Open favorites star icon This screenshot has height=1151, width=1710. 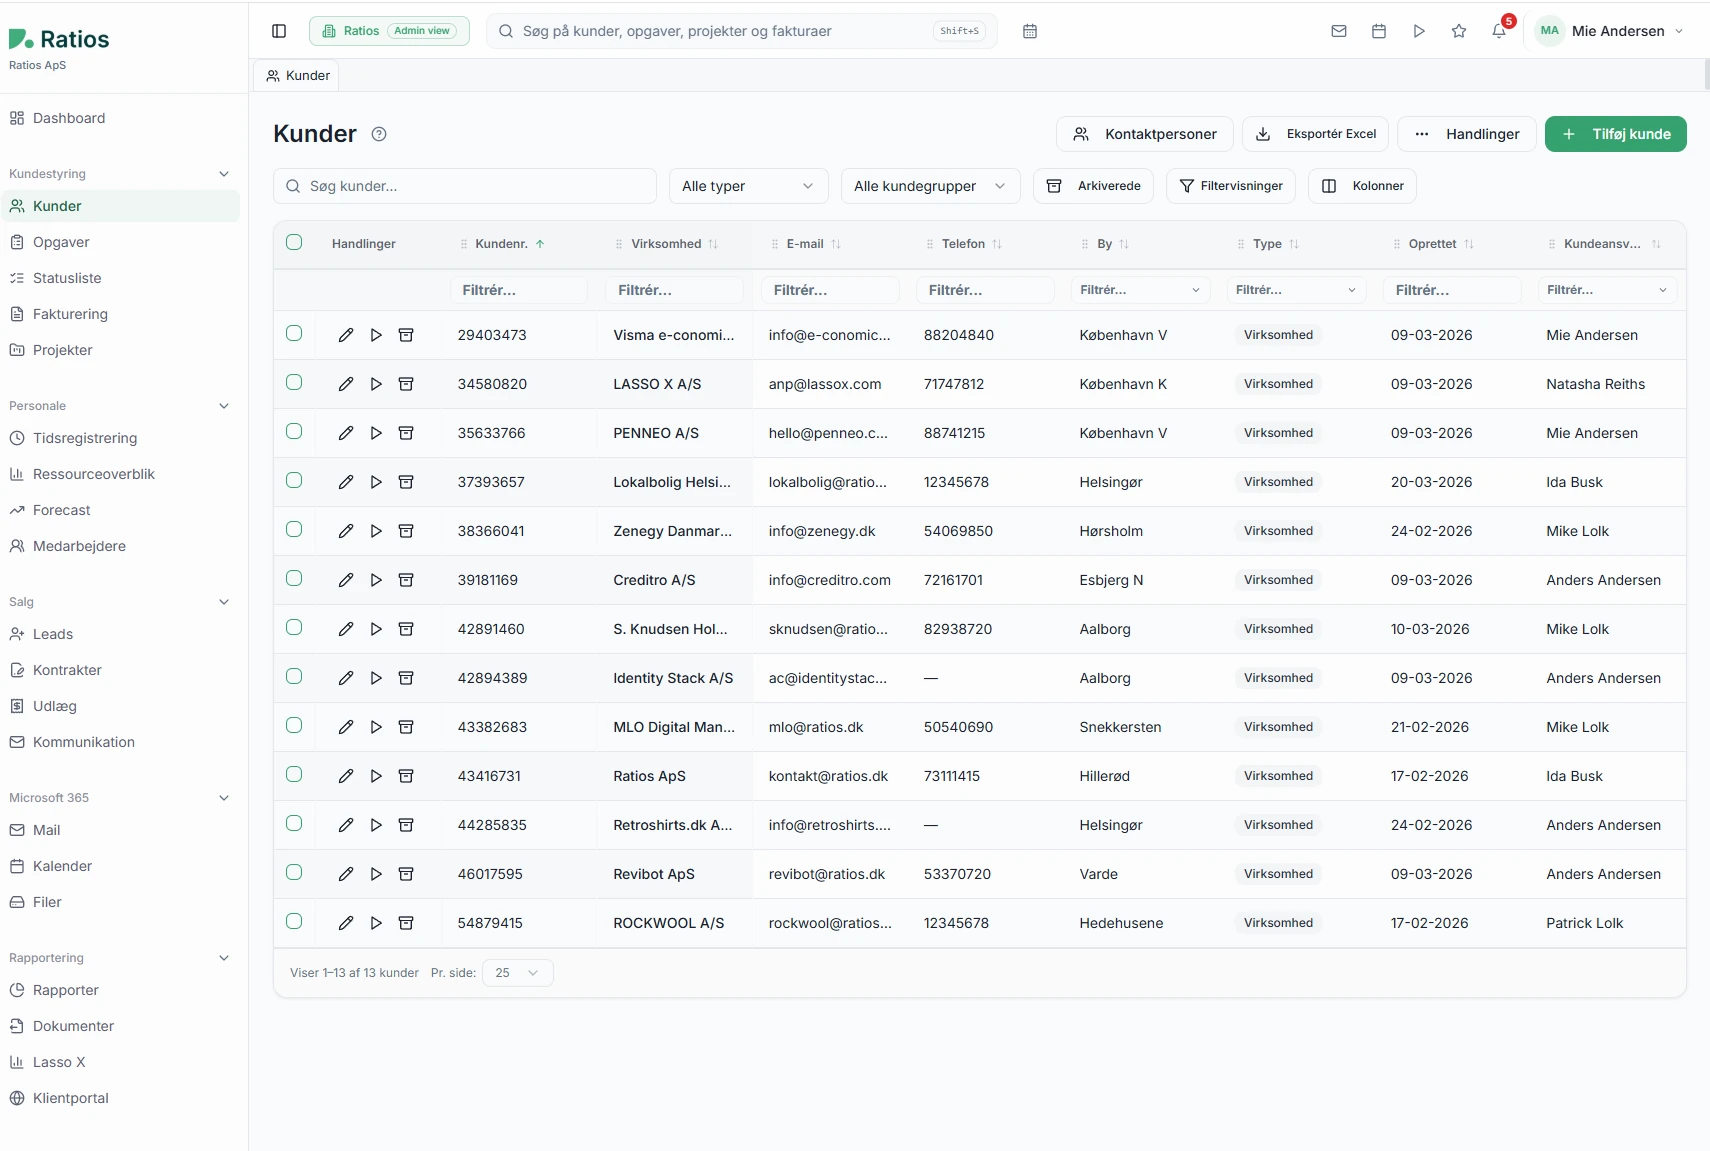pyautogui.click(x=1459, y=31)
